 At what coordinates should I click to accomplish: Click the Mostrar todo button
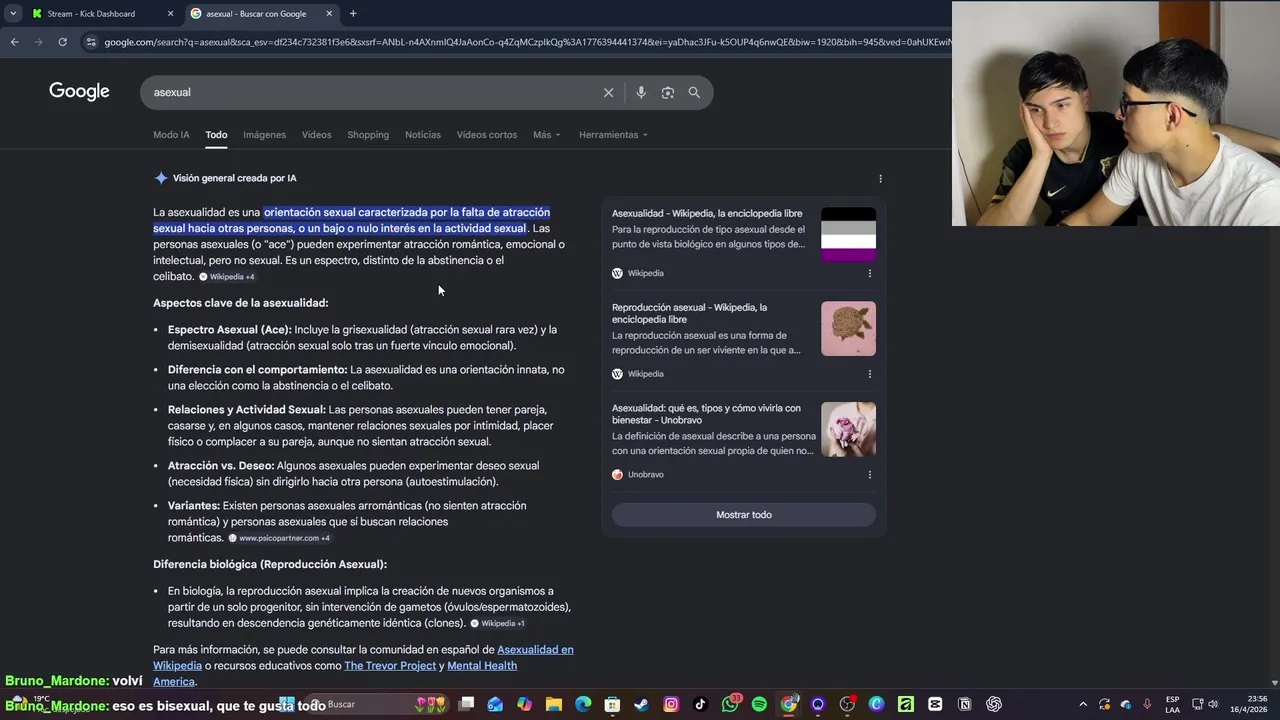pos(744,515)
